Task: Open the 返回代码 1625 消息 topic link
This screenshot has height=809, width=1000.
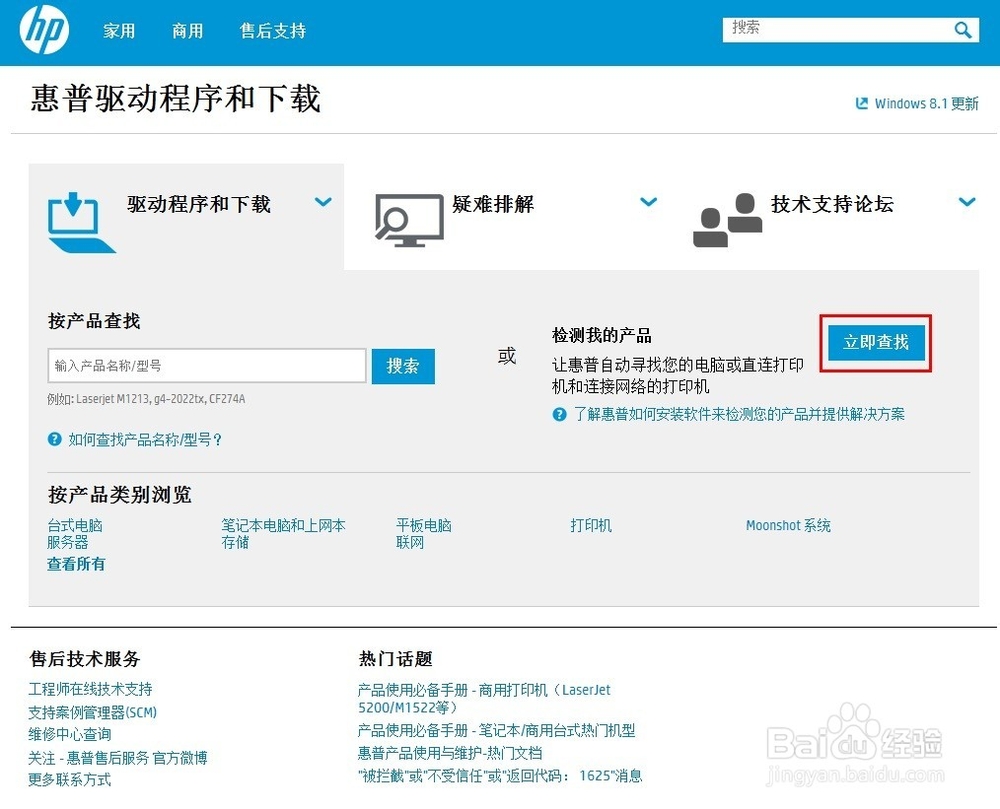Action: pyautogui.click(x=499, y=776)
